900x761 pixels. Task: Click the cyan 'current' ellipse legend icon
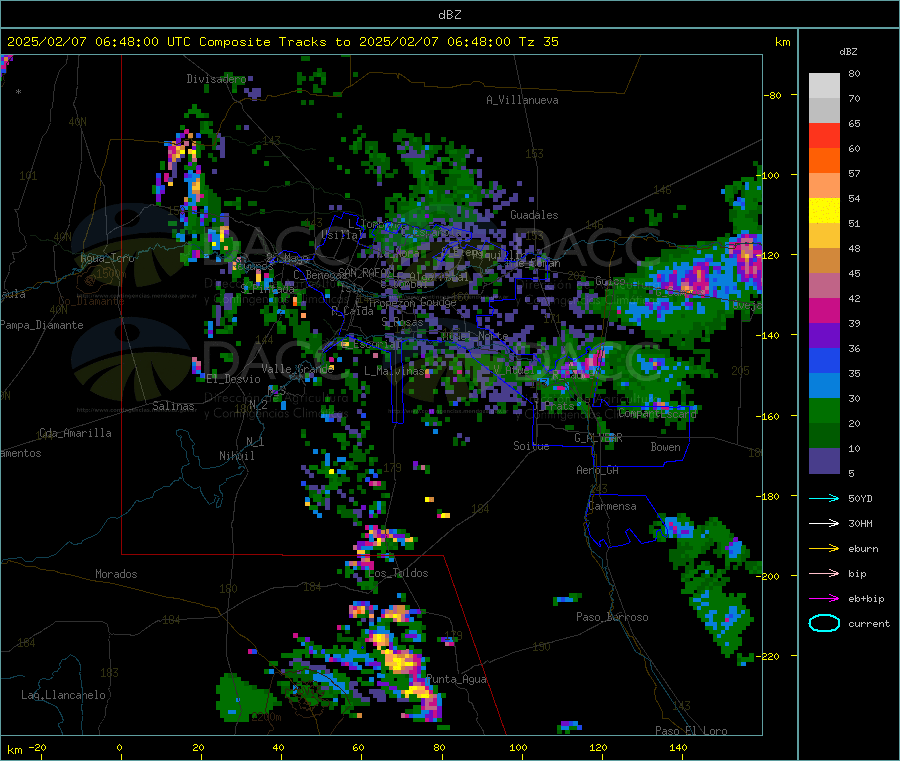pyautogui.click(x=824, y=623)
